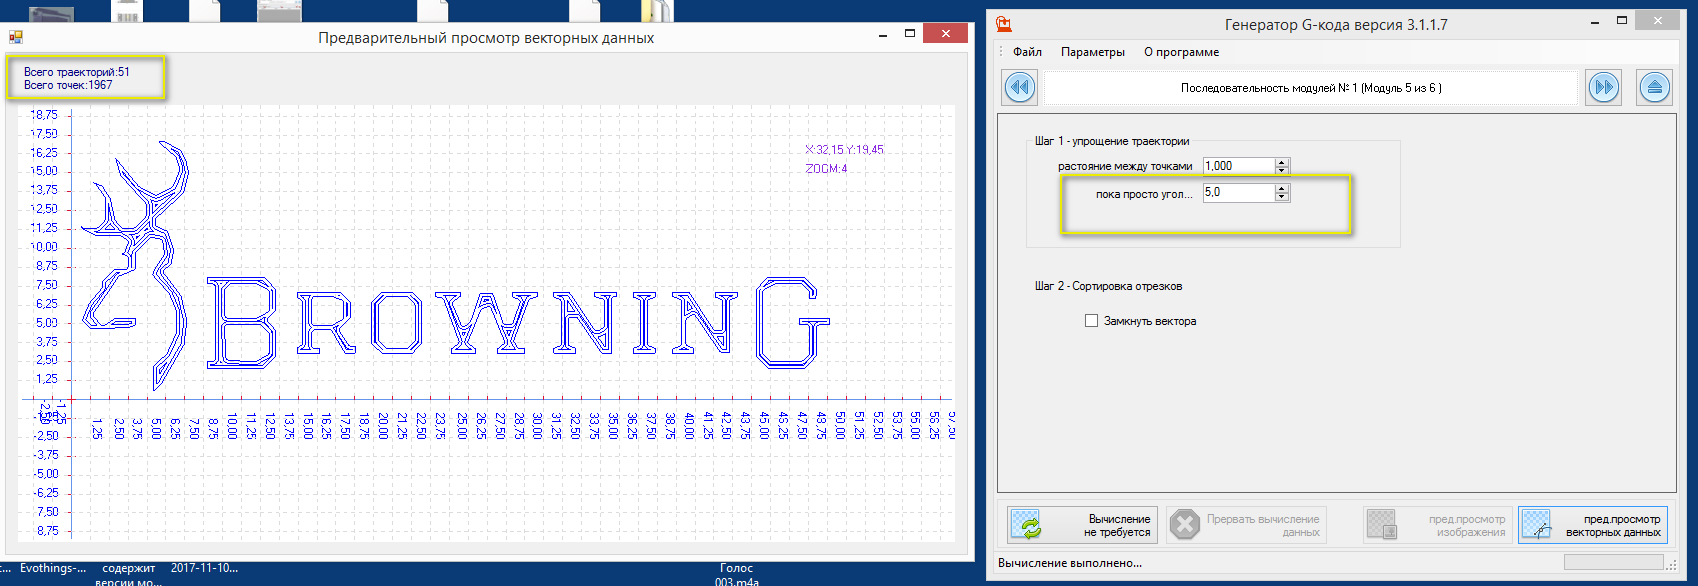Image resolution: width=1698 pixels, height=586 pixels.
Task: Enable the 'Замкнуть вектора' checkbox
Action: coord(1091,321)
